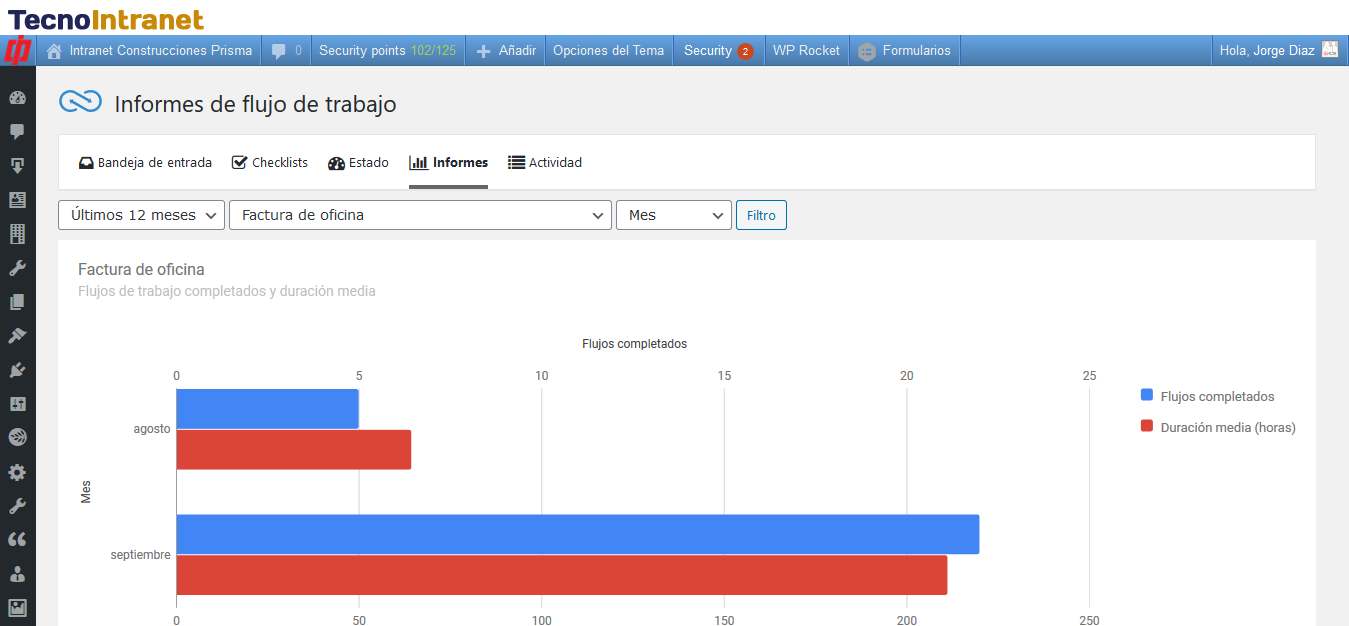1349x626 pixels.
Task: Open the Dashboard gauge icon in sidebar
Action: (x=17, y=98)
